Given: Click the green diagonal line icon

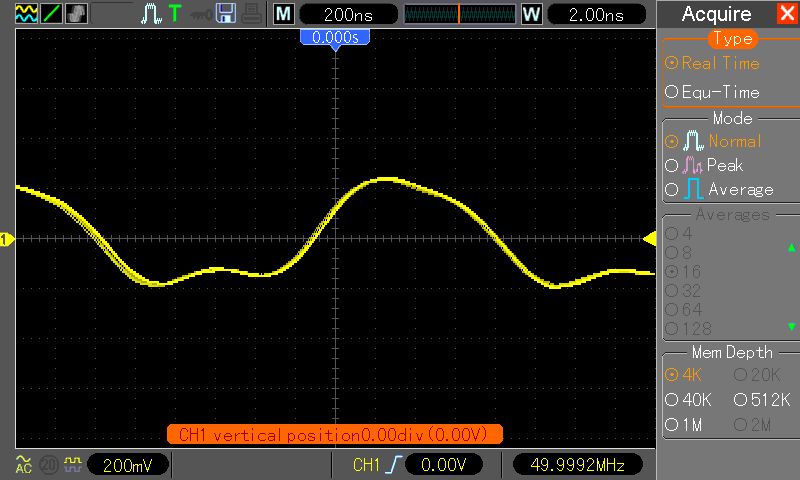Looking at the screenshot, I should click(52, 13).
